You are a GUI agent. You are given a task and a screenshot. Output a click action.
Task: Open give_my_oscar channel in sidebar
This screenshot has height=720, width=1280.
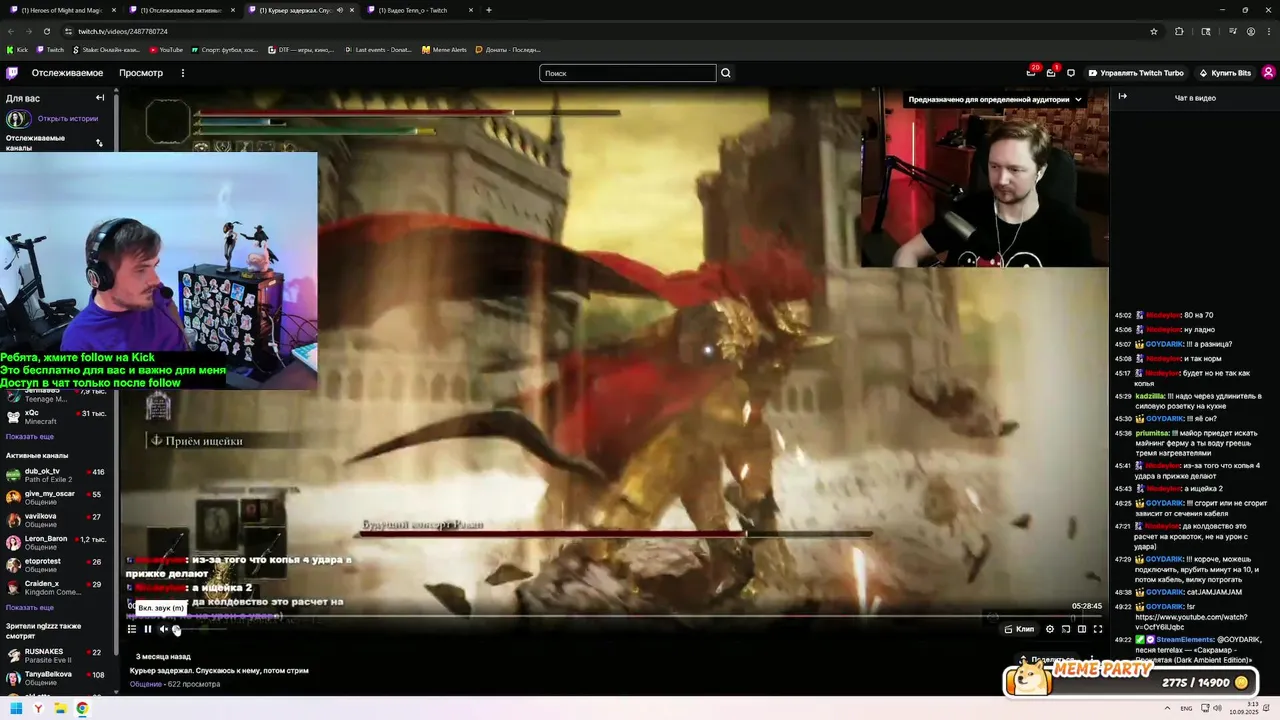click(58, 497)
